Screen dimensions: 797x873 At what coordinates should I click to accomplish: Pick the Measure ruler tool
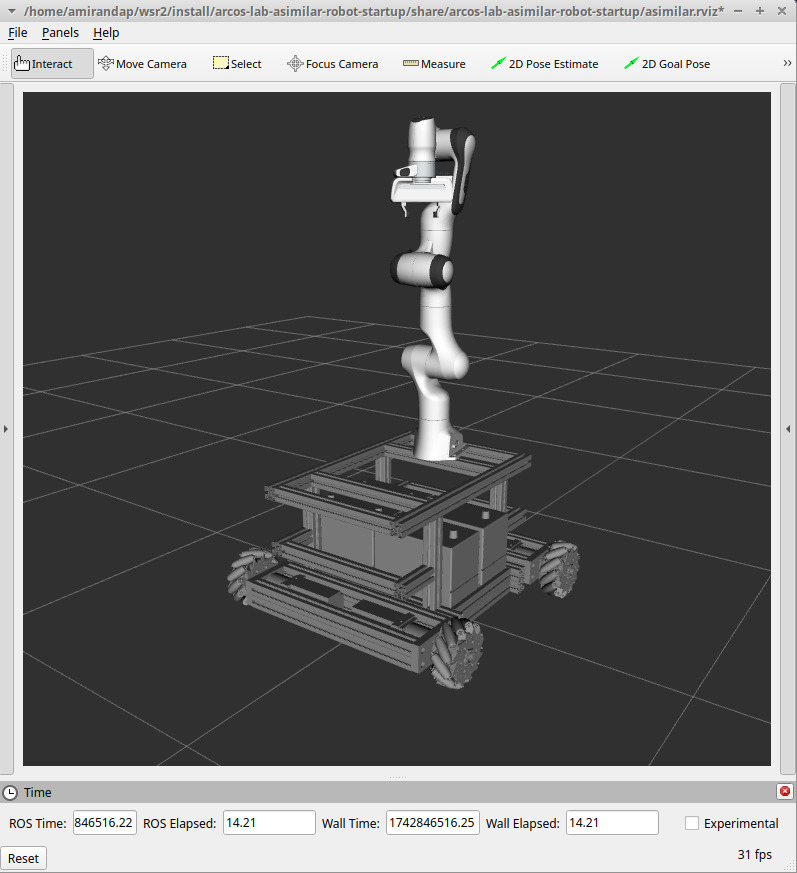[x=434, y=64]
